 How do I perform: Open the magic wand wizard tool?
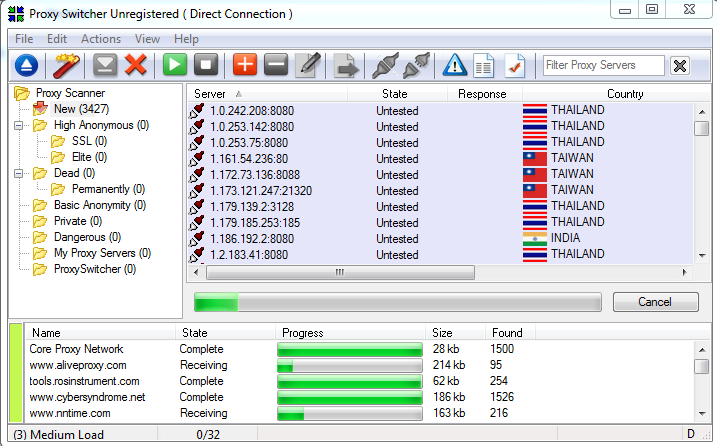(67, 65)
